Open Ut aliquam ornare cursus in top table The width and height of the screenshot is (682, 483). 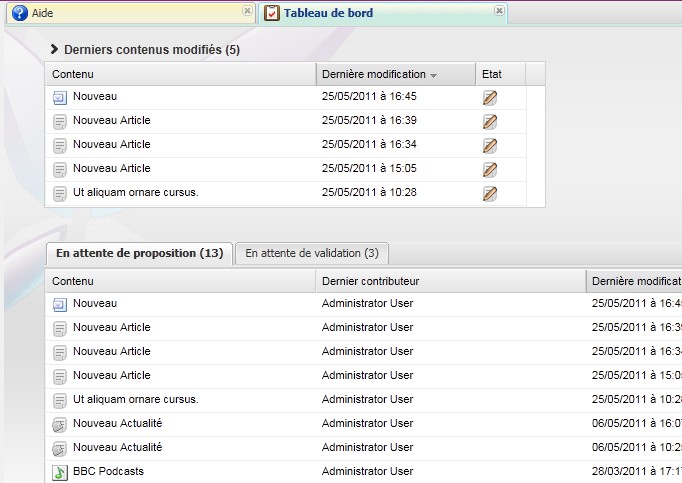click(x=135, y=192)
